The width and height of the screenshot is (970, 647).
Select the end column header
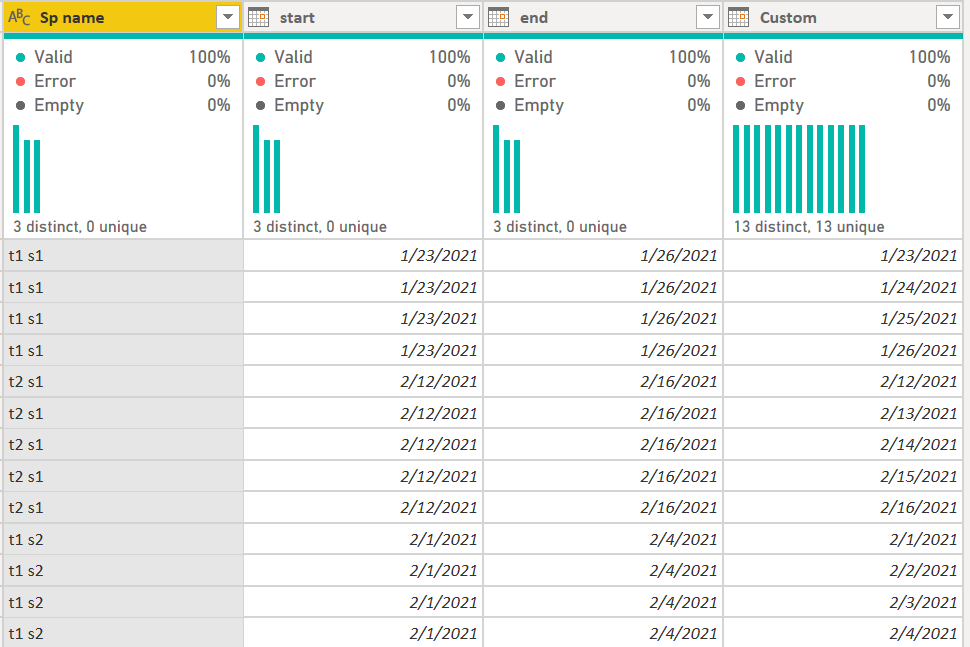[x=603, y=17]
